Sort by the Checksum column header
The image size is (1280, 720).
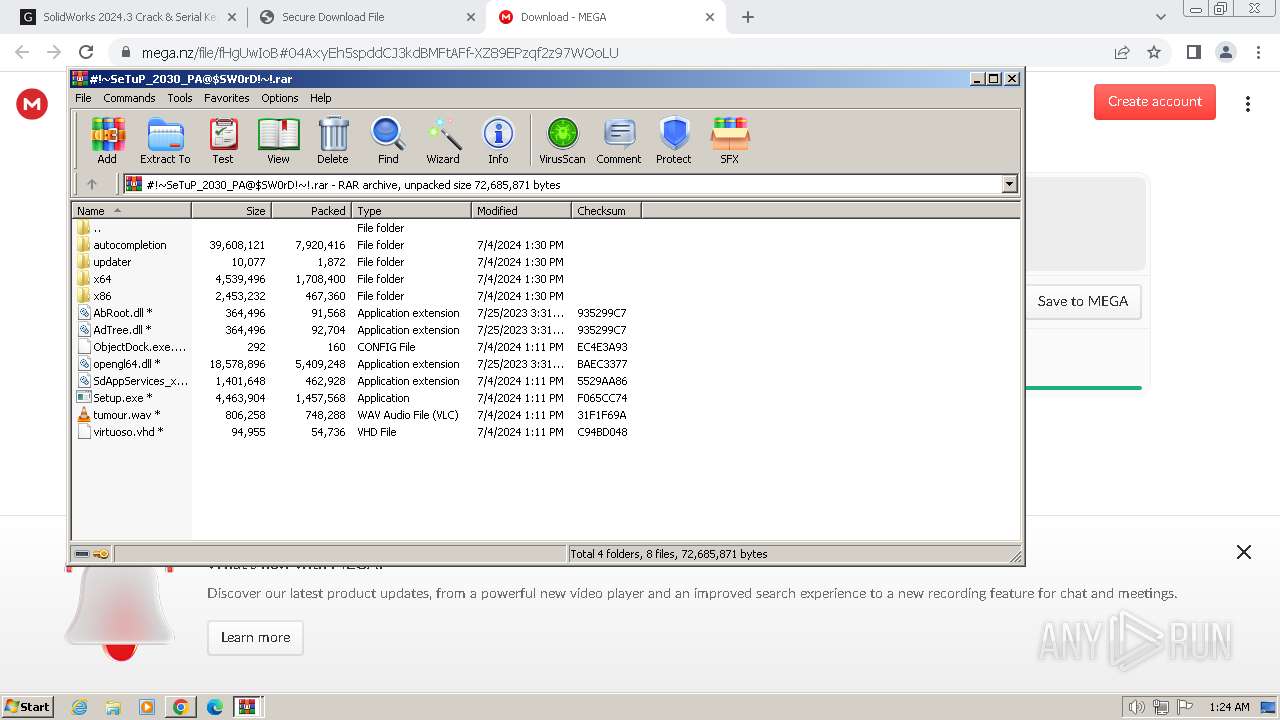pos(606,210)
